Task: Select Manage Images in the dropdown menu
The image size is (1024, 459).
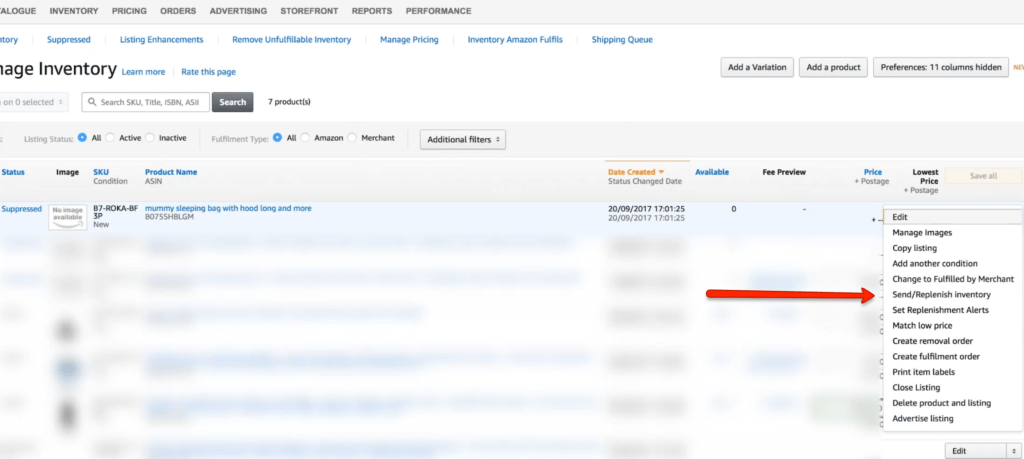Action: [x=922, y=233]
